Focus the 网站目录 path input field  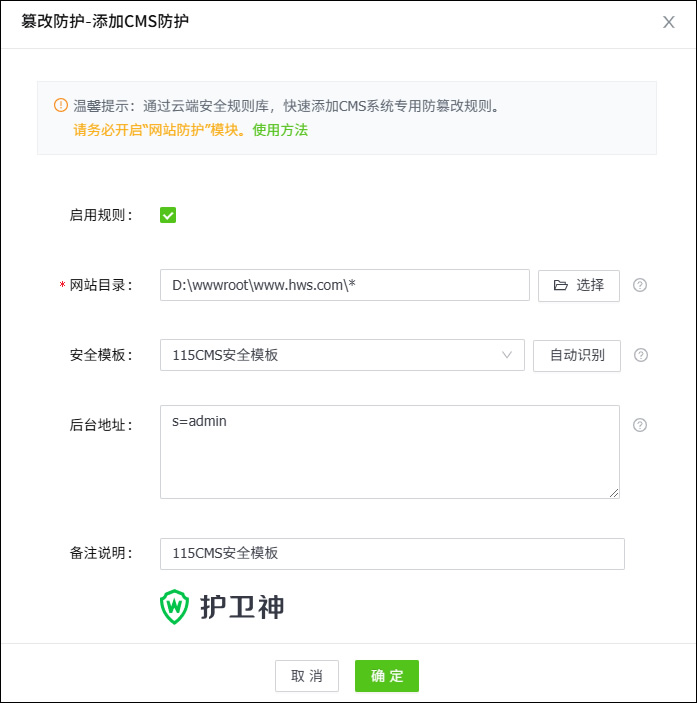[344, 285]
